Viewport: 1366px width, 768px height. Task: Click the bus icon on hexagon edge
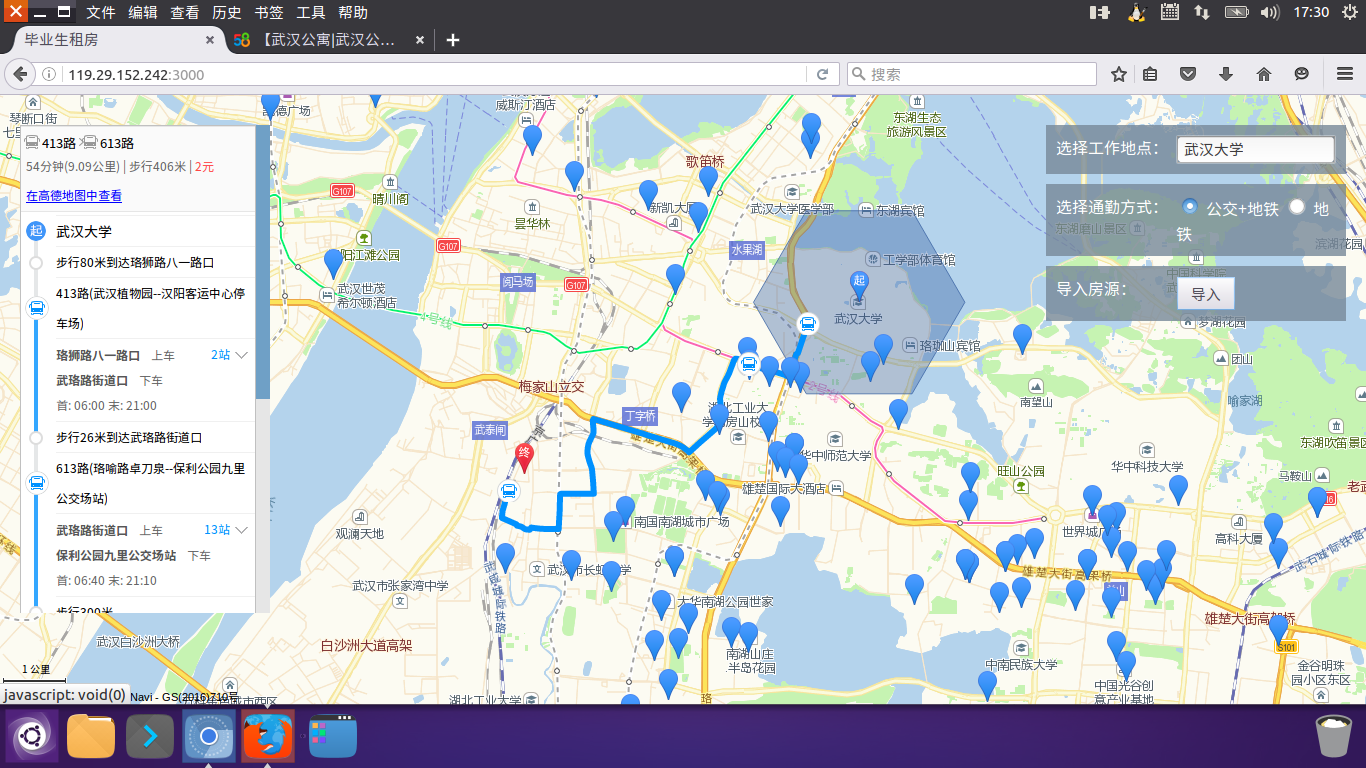coord(807,323)
